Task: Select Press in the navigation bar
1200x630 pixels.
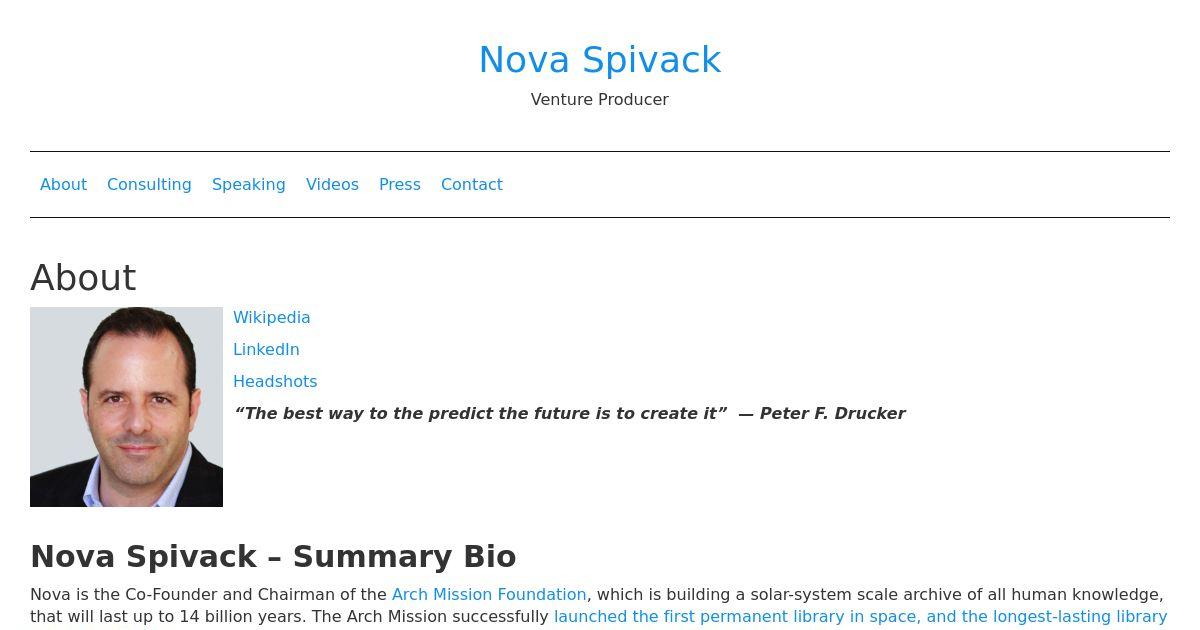Action: (400, 184)
